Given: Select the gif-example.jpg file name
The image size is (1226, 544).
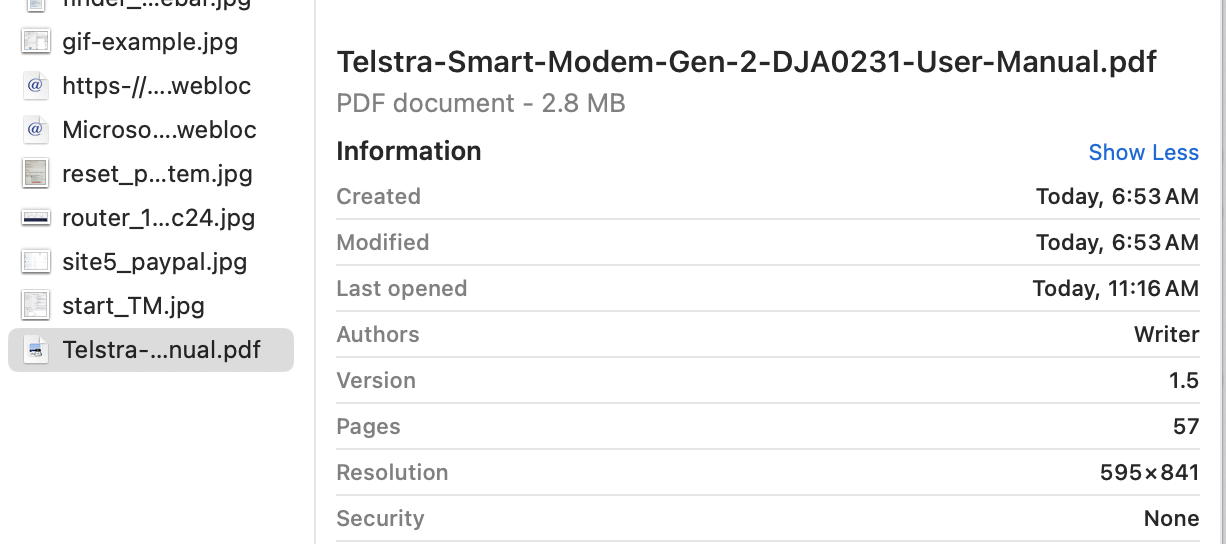Looking at the screenshot, I should point(150,42).
